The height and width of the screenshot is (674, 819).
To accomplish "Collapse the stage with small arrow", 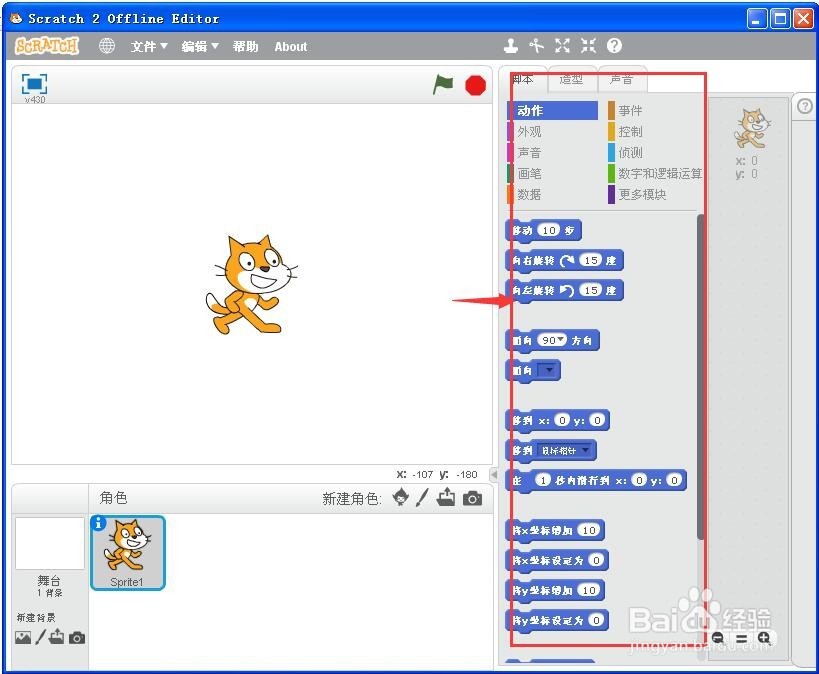I will pyautogui.click(x=494, y=474).
